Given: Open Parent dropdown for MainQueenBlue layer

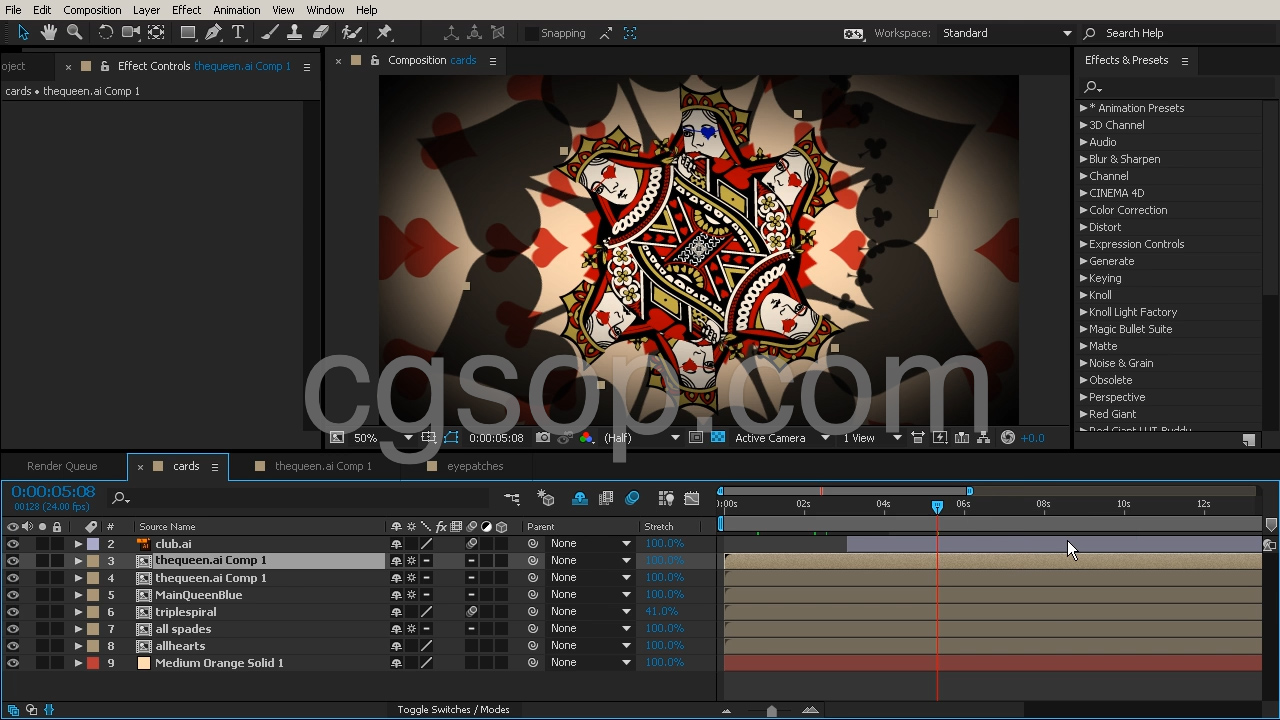Looking at the screenshot, I should [x=591, y=595].
